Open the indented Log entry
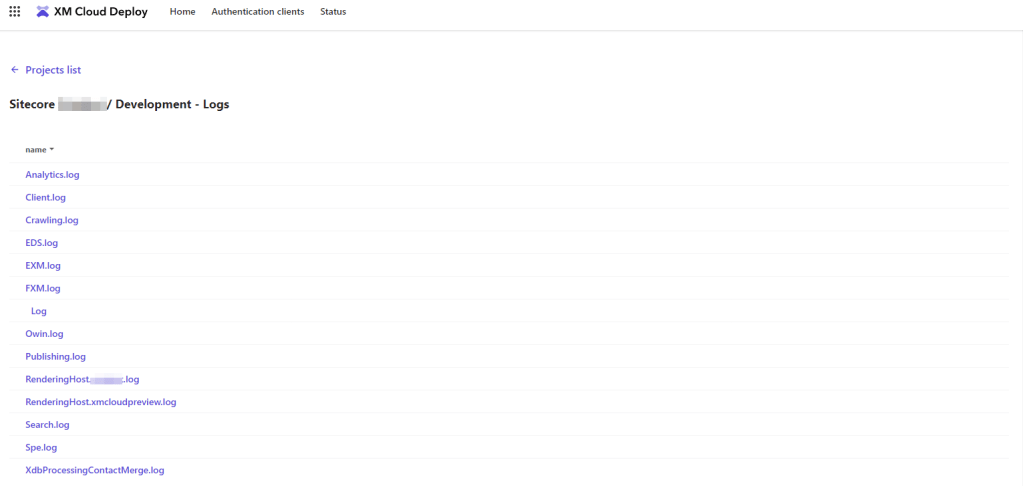 tap(39, 311)
